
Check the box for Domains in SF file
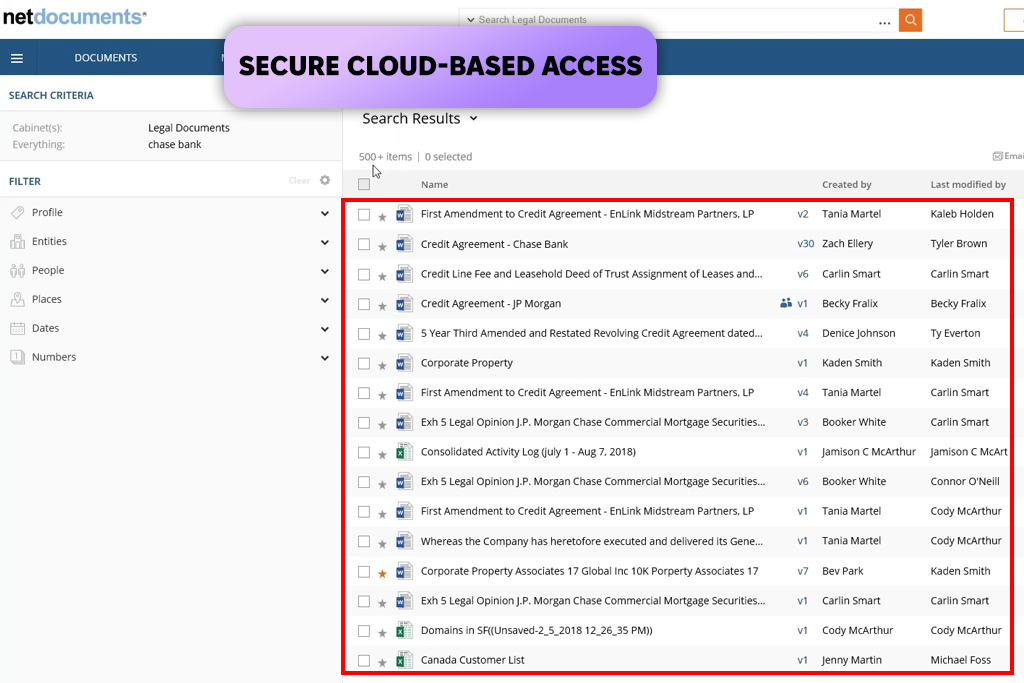point(364,631)
